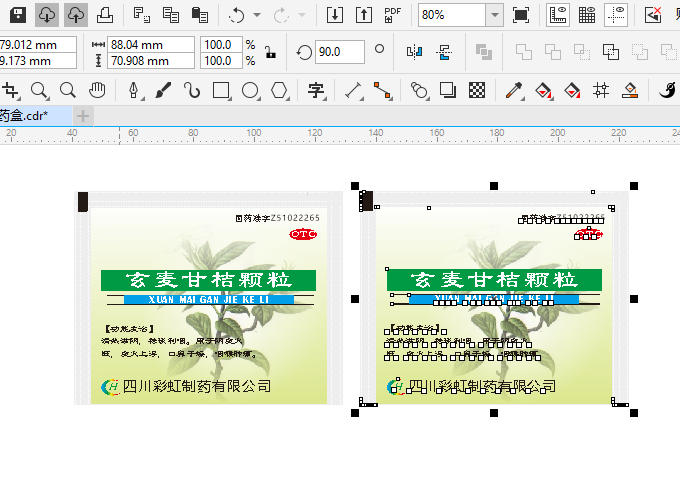The height and width of the screenshot is (493, 680).
Task: Click the top-center selection handle
Action: click(x=494, y=186)
